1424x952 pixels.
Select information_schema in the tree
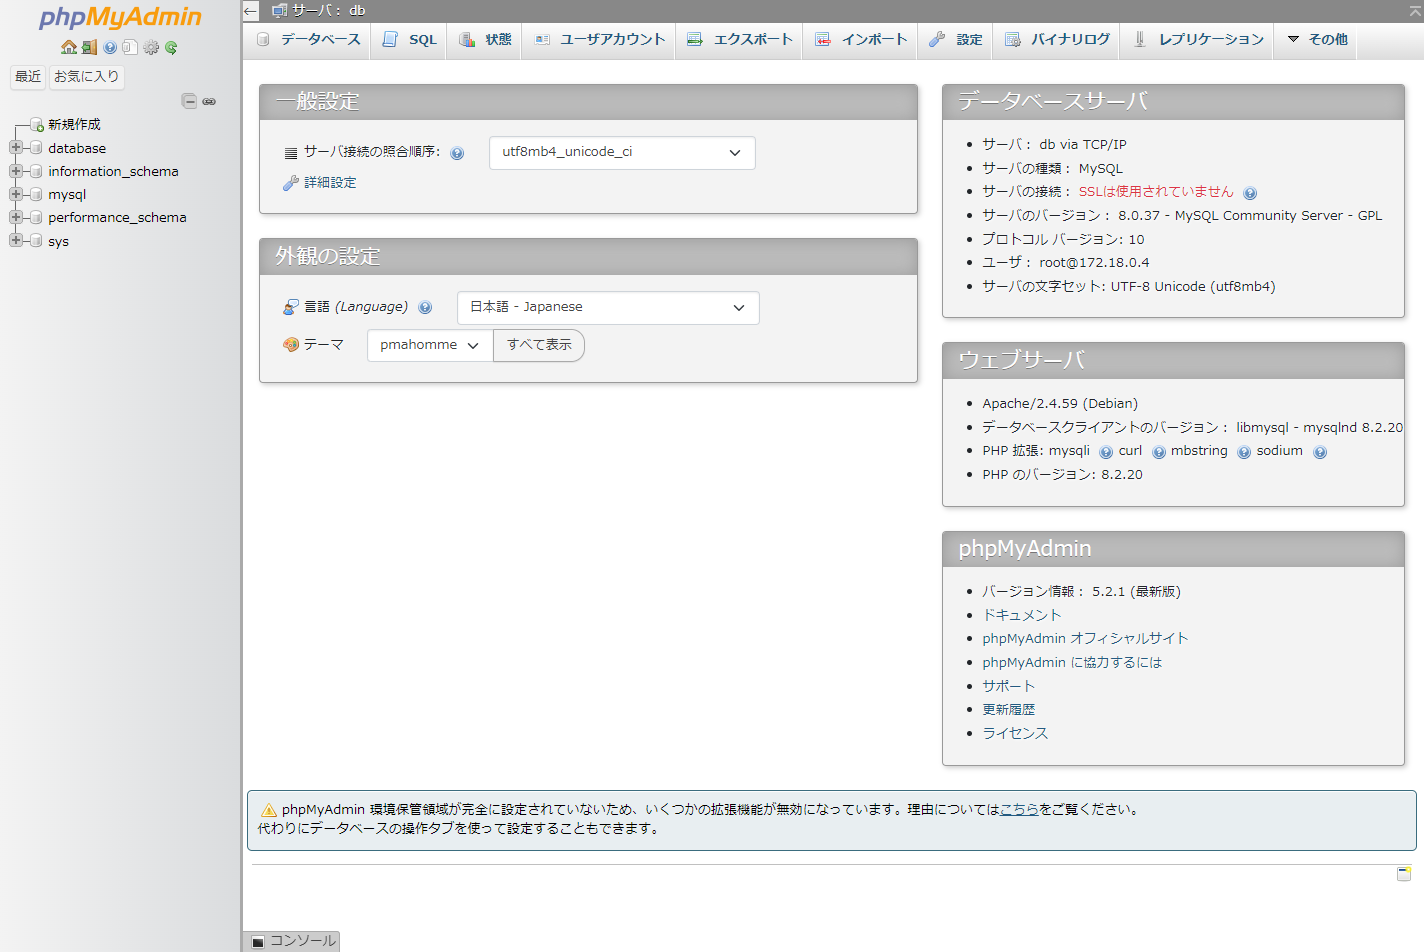tap(113, 171)
